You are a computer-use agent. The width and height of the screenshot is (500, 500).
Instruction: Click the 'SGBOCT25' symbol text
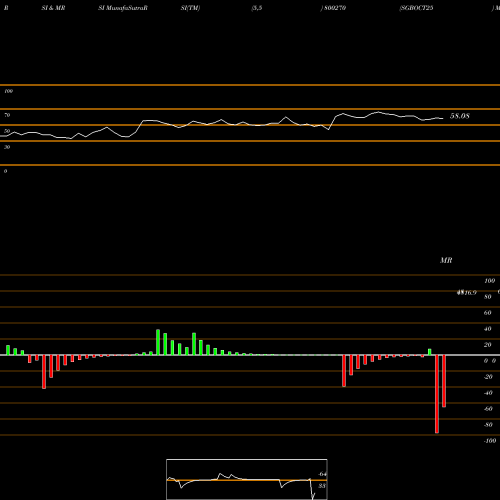tap(417, 8)
